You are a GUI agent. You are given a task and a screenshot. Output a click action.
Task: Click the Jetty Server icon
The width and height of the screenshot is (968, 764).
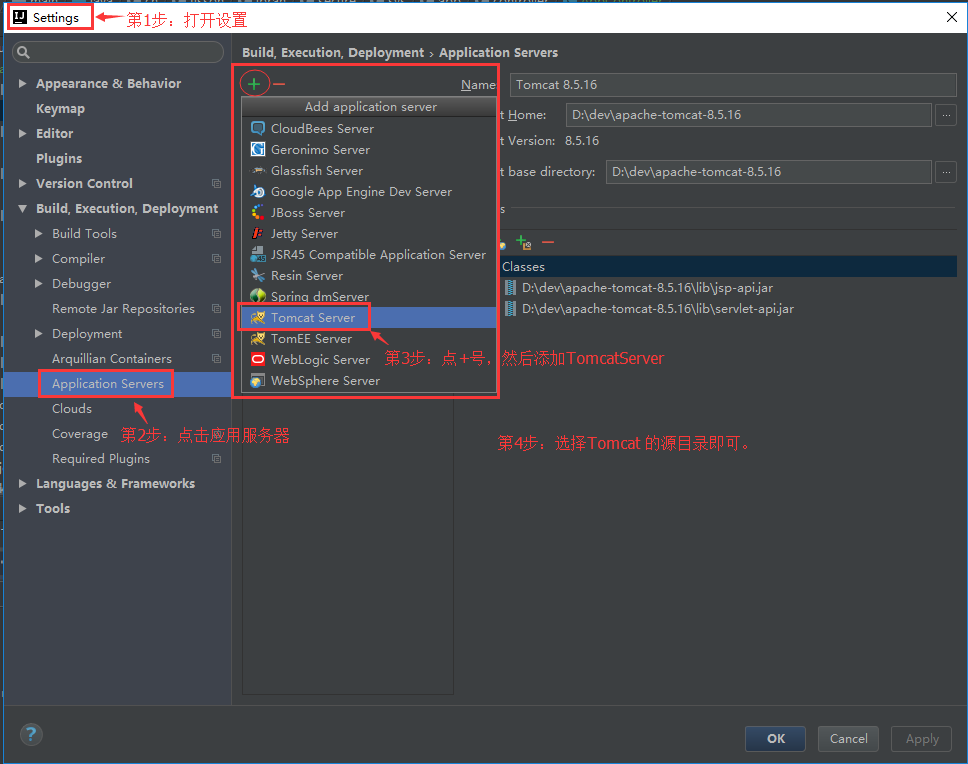pos(257,233)
